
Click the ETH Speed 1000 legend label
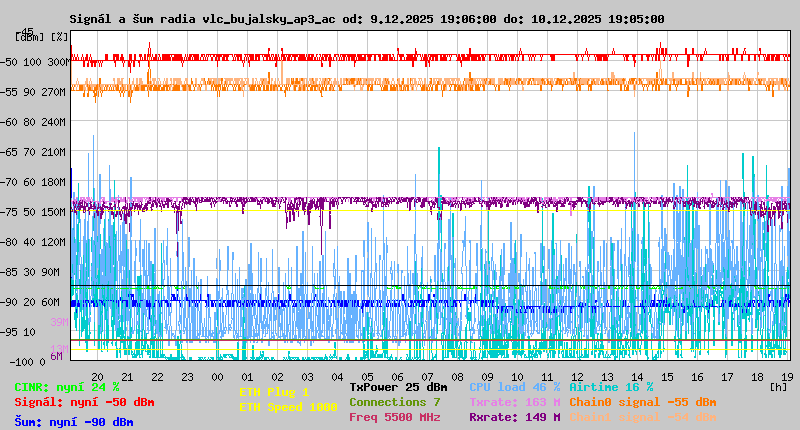[x=288, y=407]
